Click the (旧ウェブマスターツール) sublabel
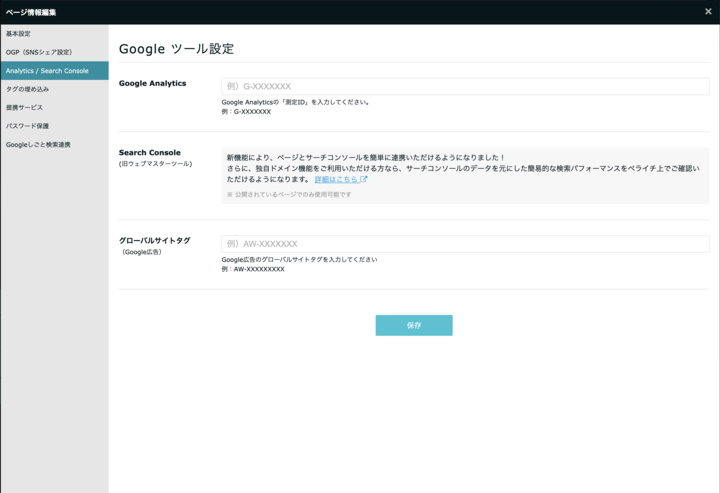 coord(155,164)
